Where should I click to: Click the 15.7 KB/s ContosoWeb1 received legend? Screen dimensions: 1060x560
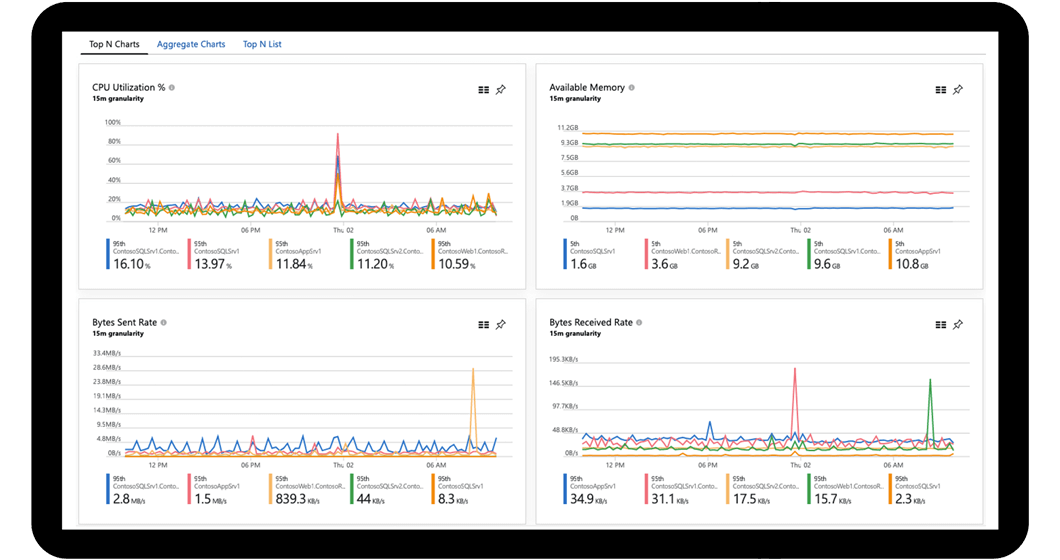(845, 490)
